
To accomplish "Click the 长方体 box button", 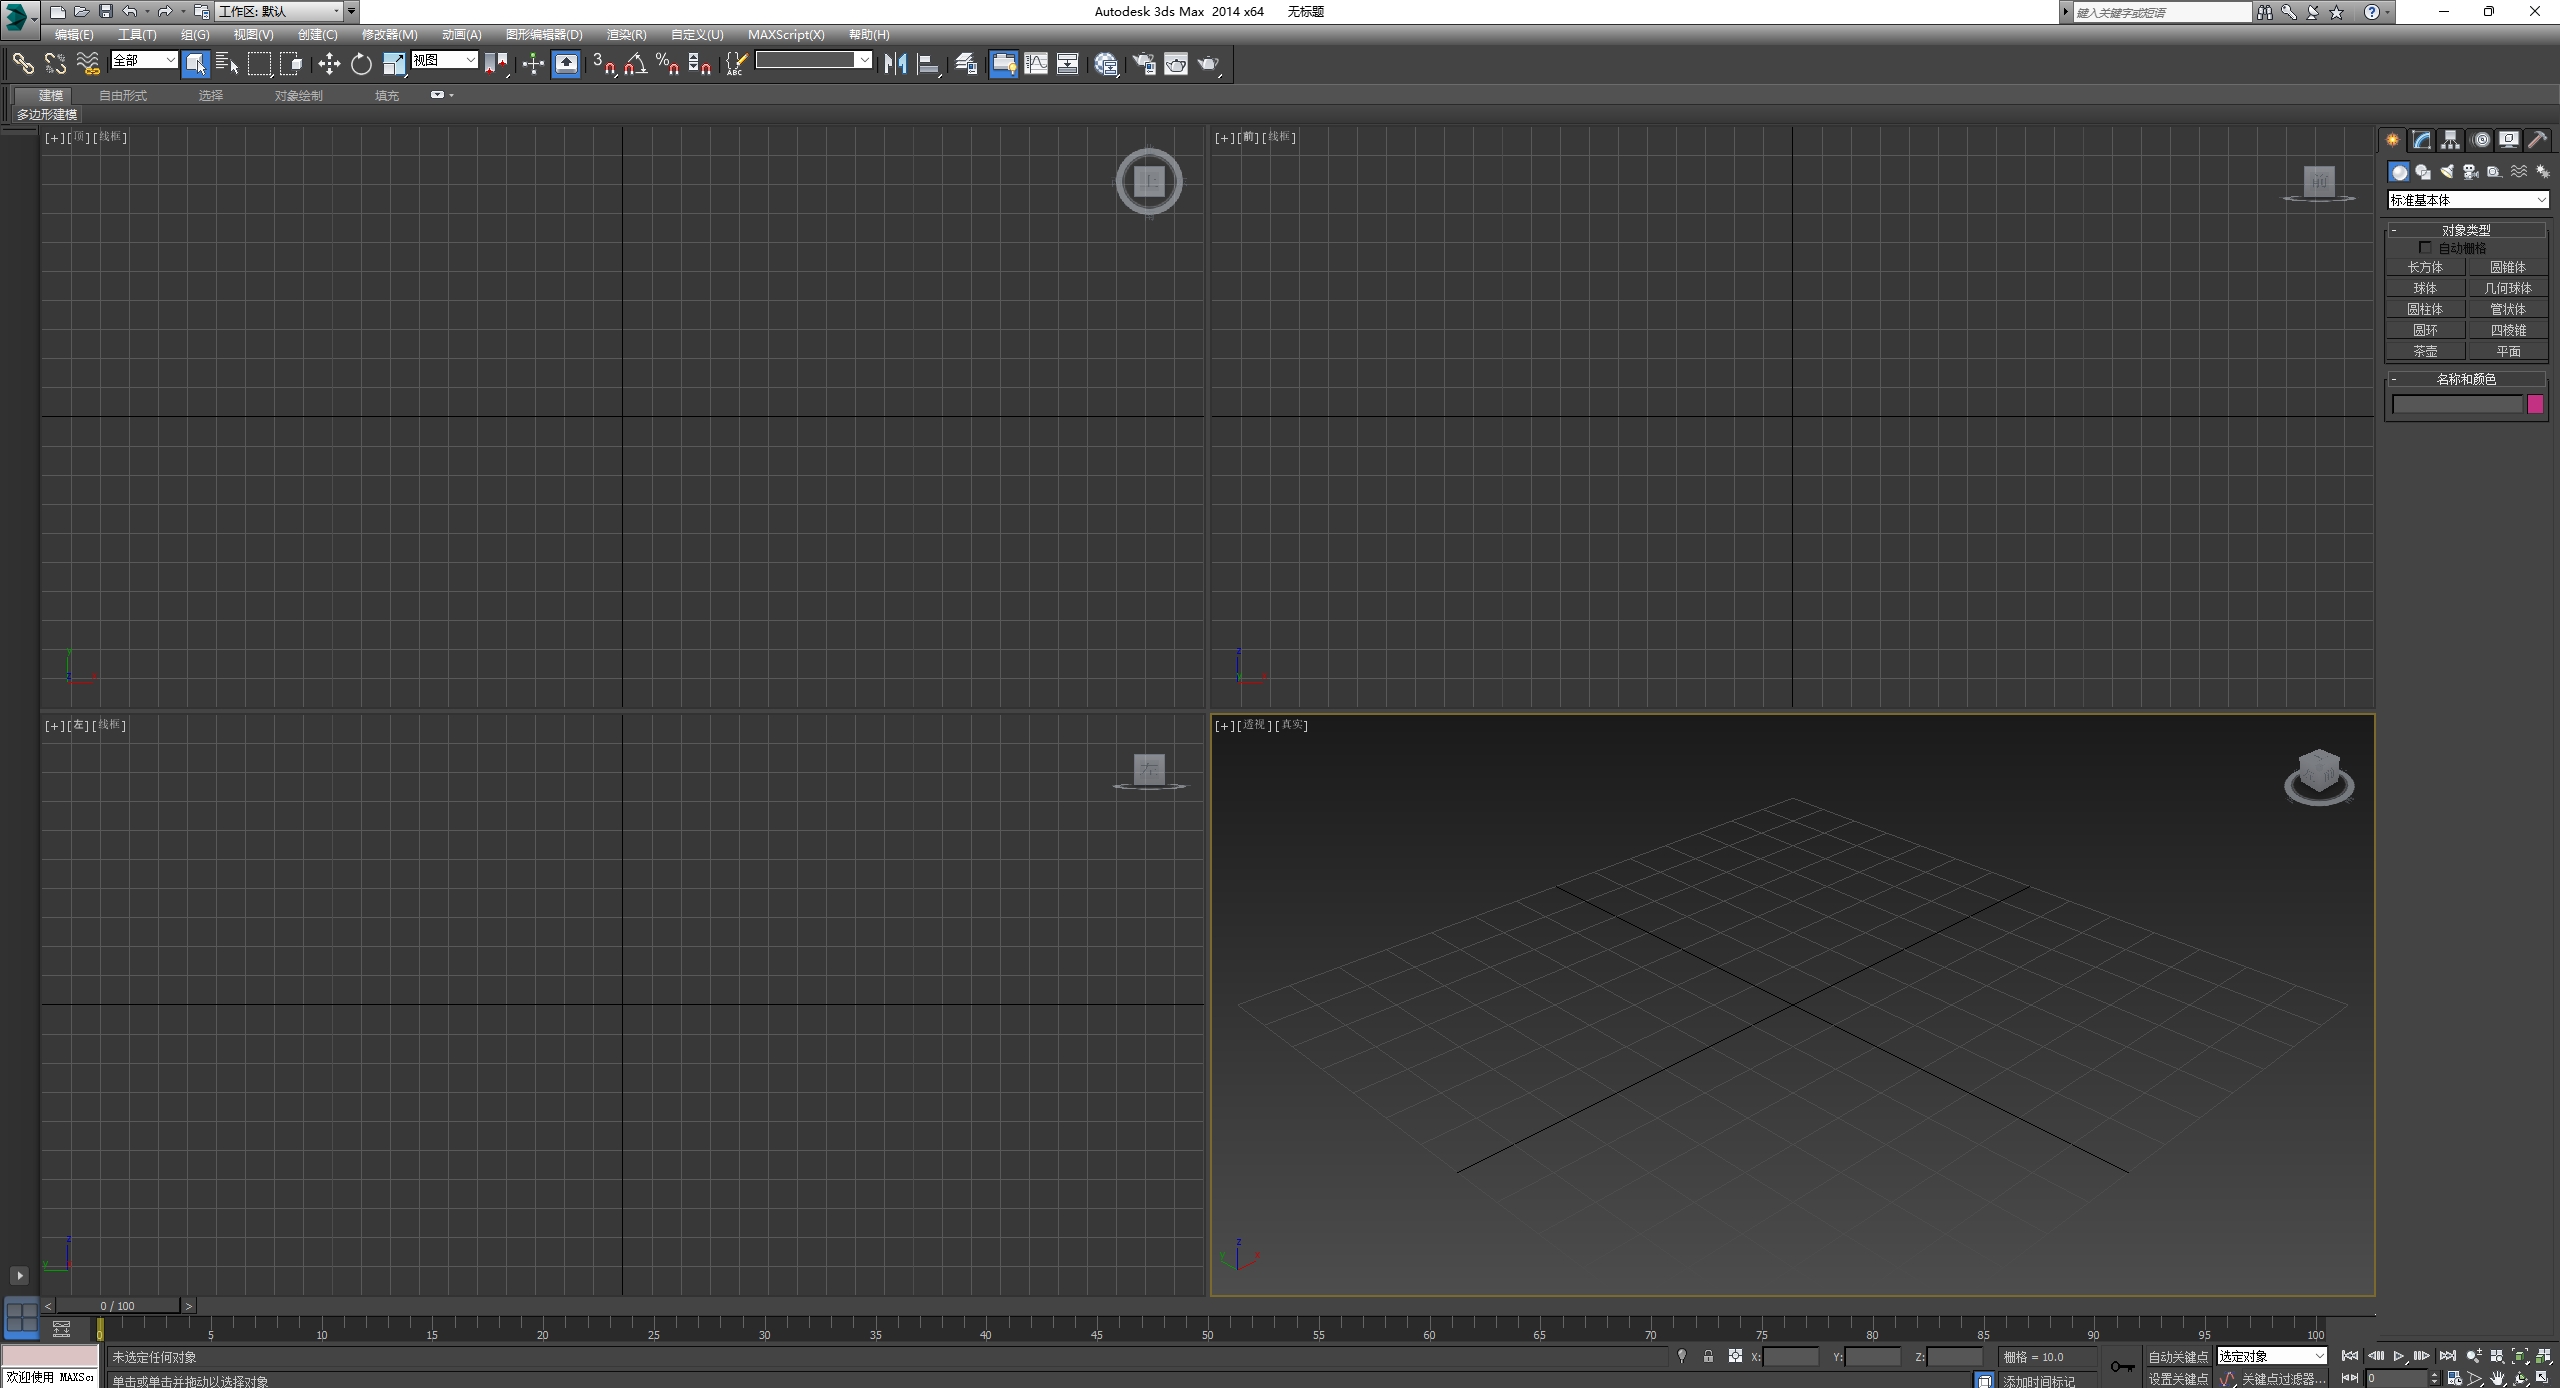I will coord(2425,267).
